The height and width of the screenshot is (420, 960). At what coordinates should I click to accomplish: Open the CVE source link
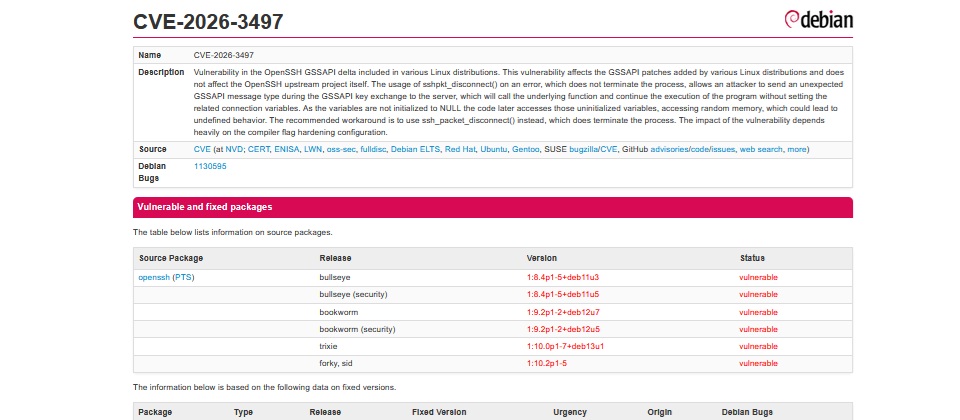coord(202,149)
